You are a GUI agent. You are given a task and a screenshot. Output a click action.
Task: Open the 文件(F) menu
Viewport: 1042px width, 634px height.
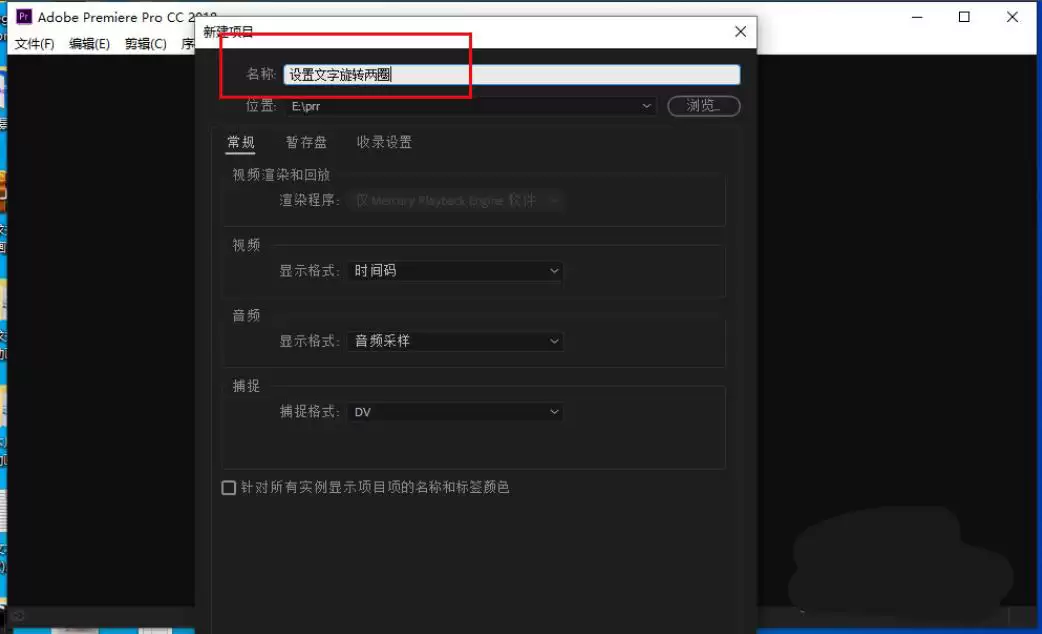point(35,44)
